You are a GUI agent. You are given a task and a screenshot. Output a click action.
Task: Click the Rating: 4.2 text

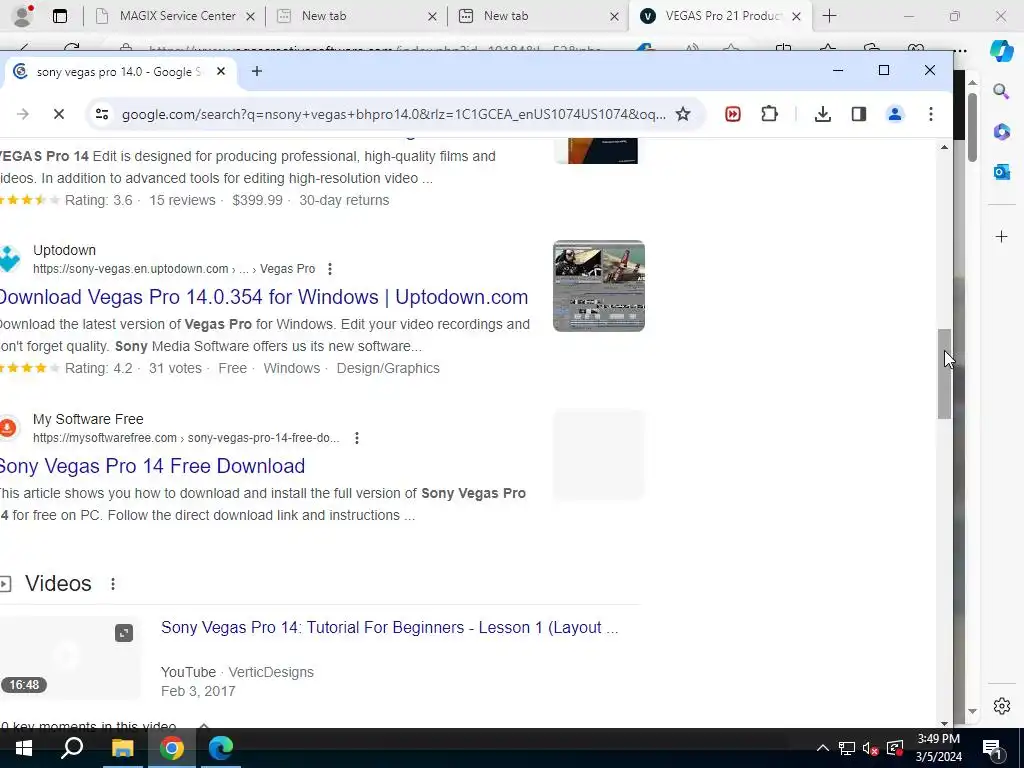tap(99, 368)
